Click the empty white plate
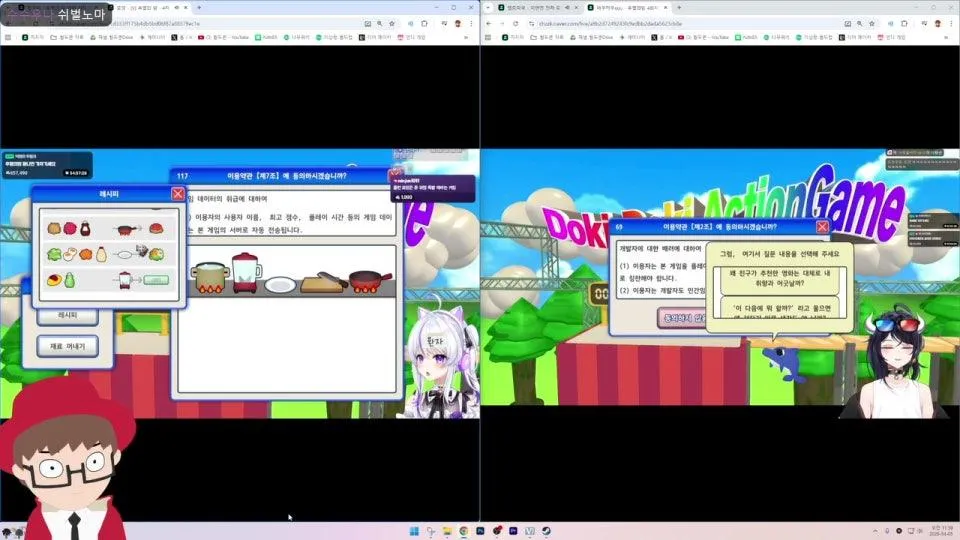 281,285
